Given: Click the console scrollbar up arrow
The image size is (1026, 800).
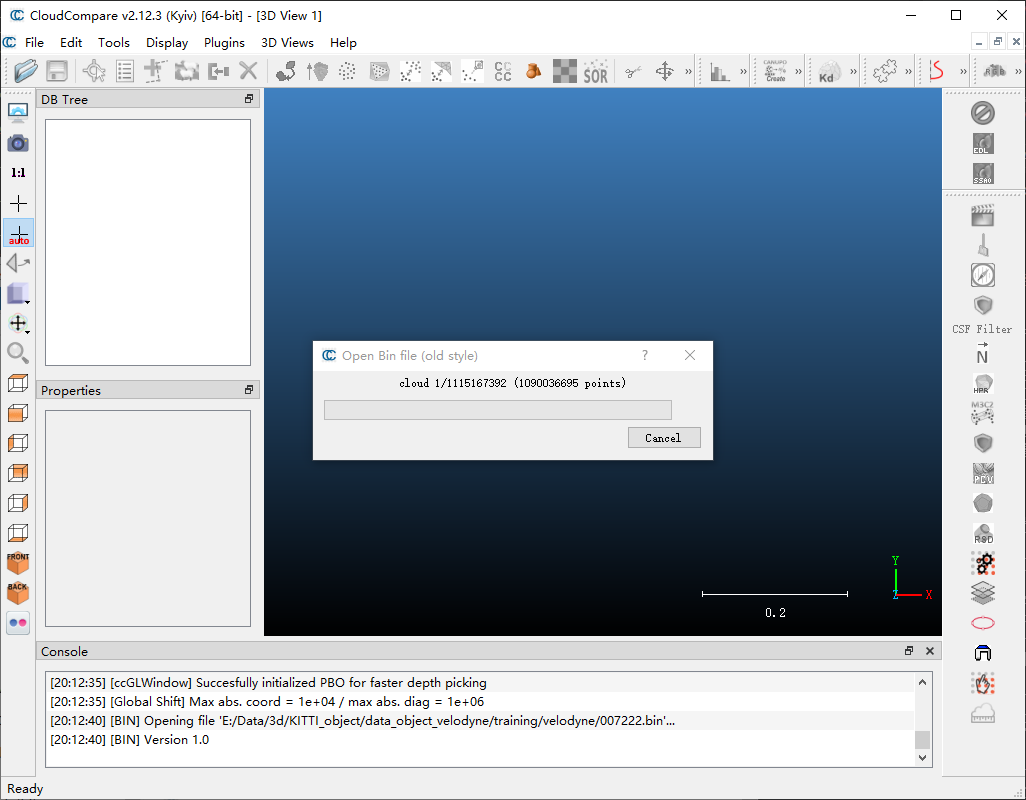Looking at the screenshot, I should pyautogui.click(x=922, y=682).
